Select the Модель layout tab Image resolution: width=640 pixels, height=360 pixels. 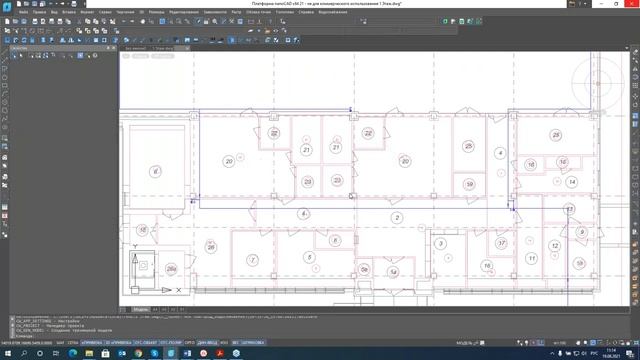click(x=140, y=310)
